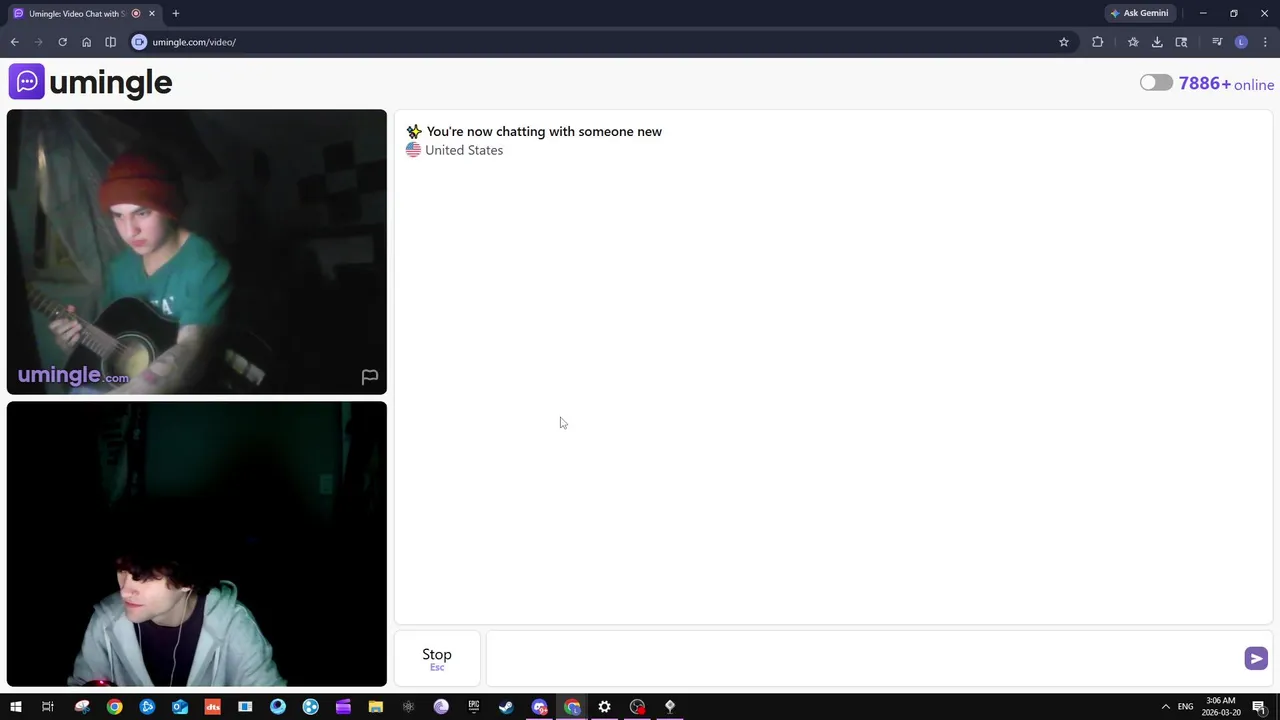Viewport: 1280px width, 720px height.
Task: Open your own webcam preview
Action: tap(197, 544)
